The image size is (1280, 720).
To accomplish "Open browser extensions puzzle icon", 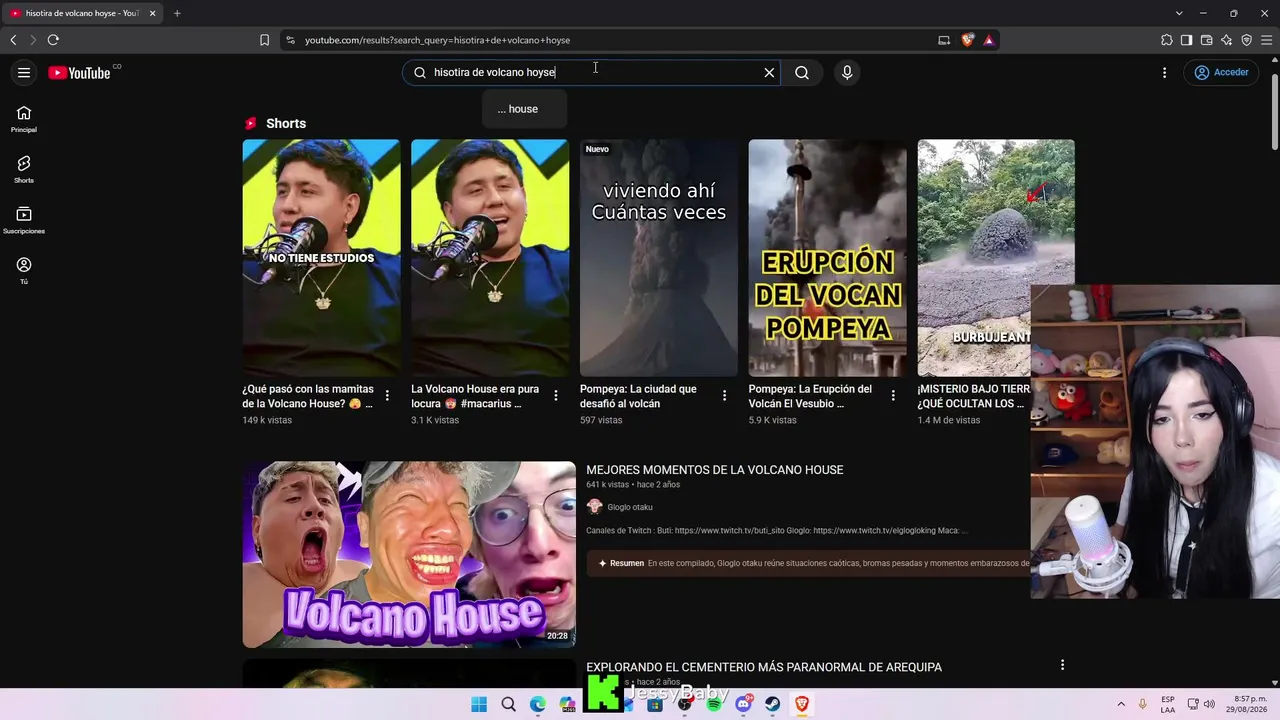I will click(1167, 40).
